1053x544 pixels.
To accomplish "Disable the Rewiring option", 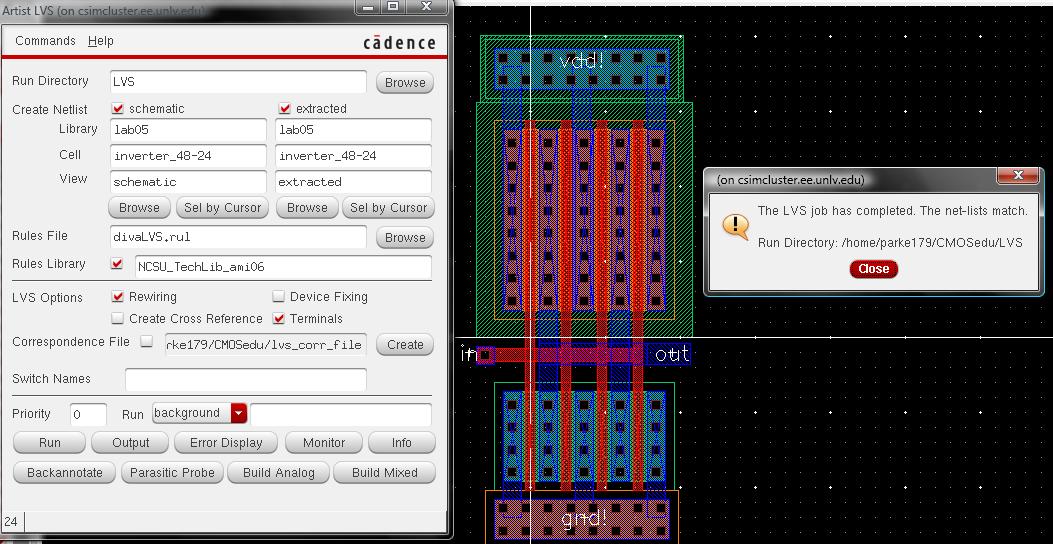I will (x=118, y=297).
